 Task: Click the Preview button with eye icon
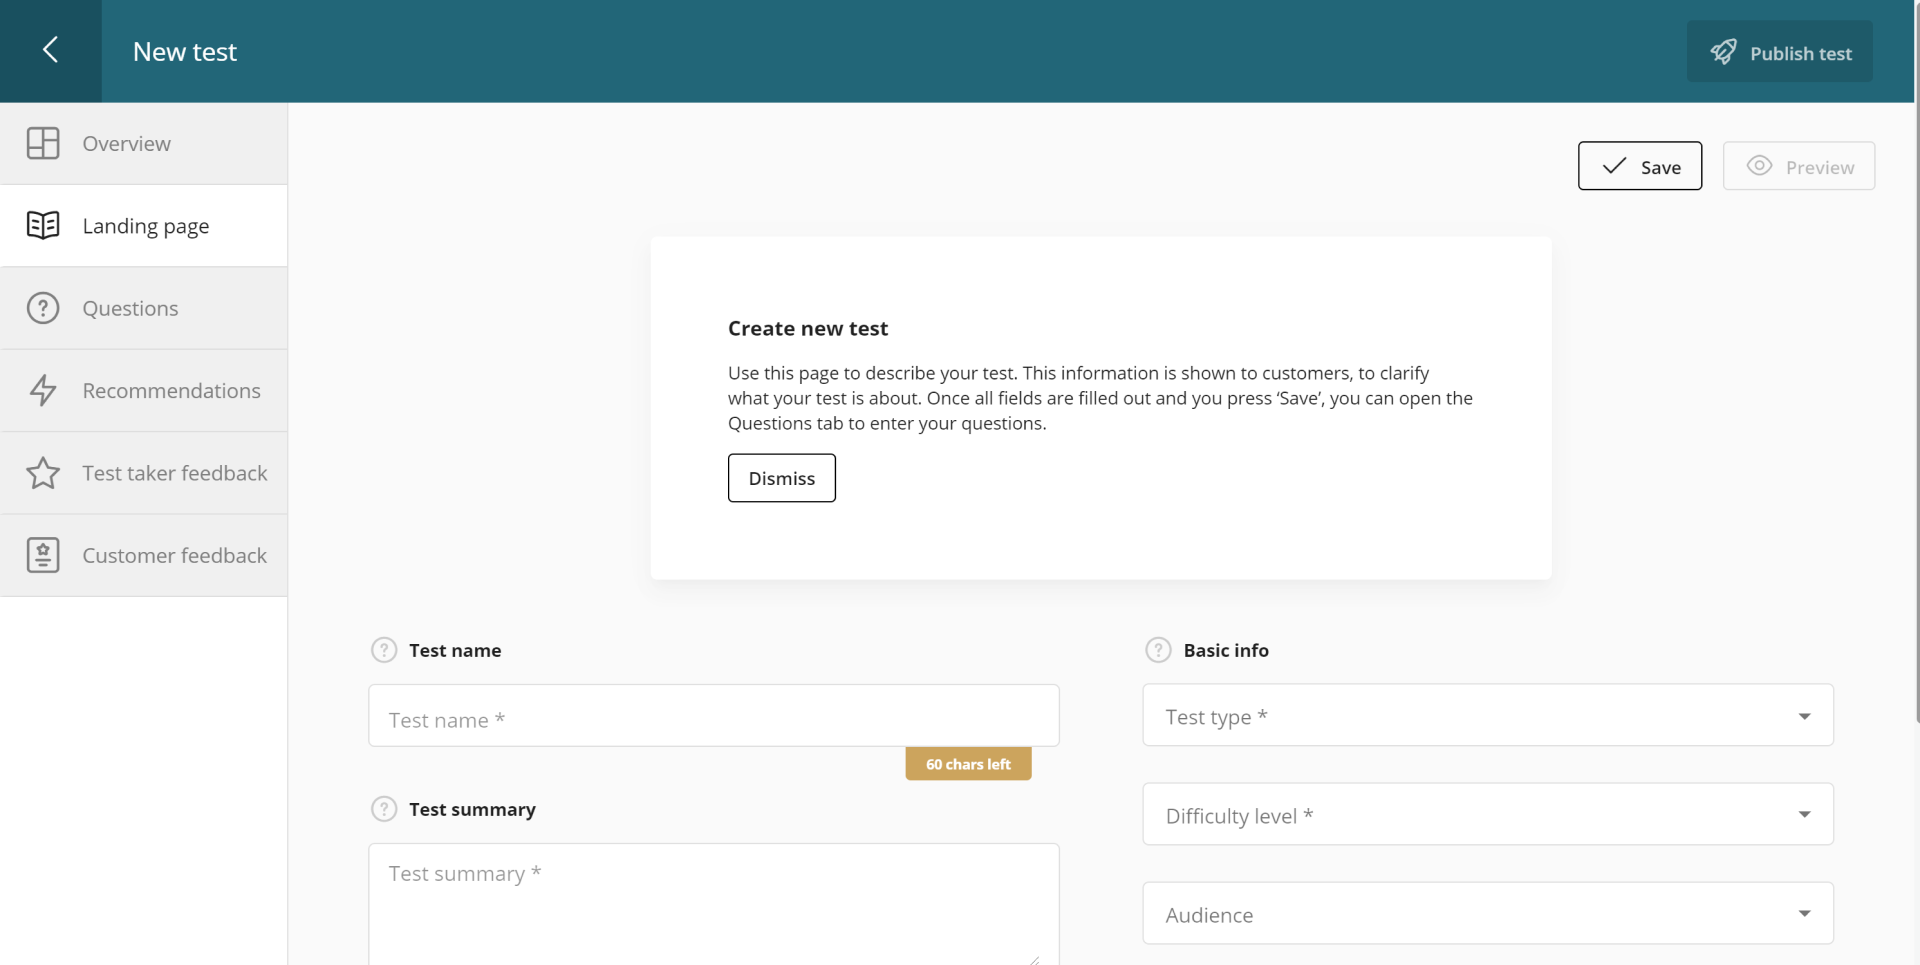[x=1798, y=167]
